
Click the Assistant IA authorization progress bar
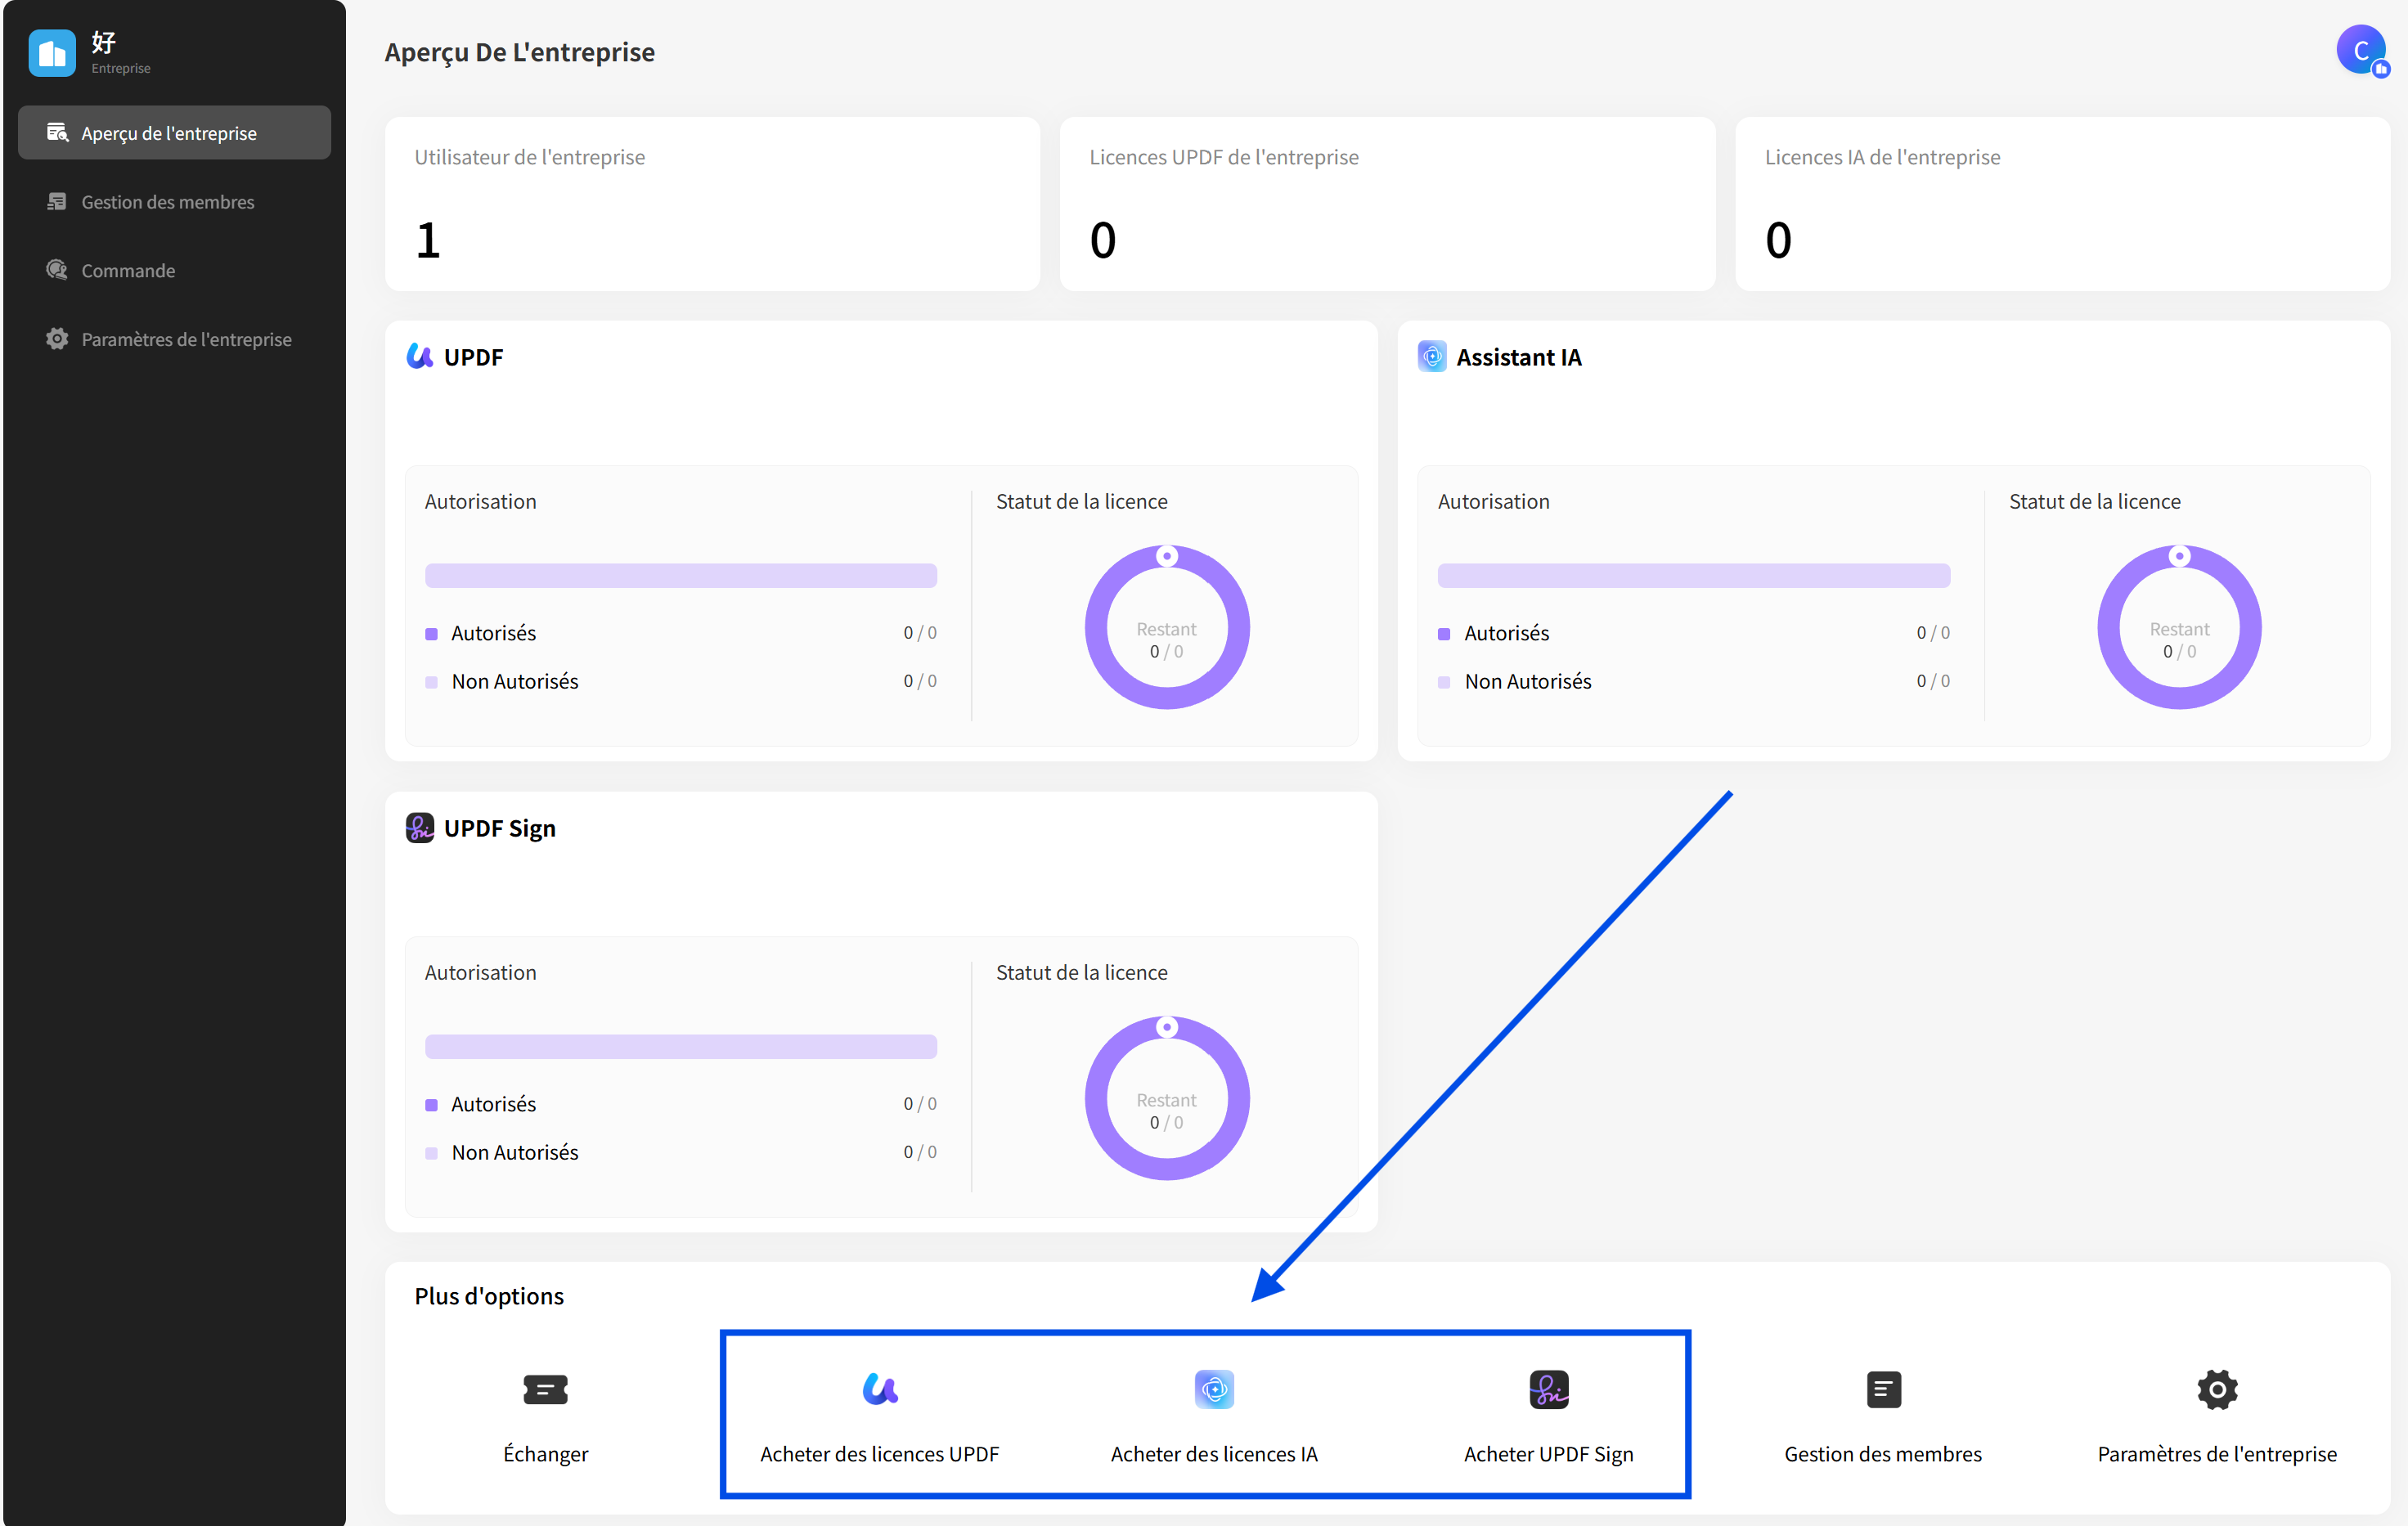pyautogui.click(x=1694, y=575)
